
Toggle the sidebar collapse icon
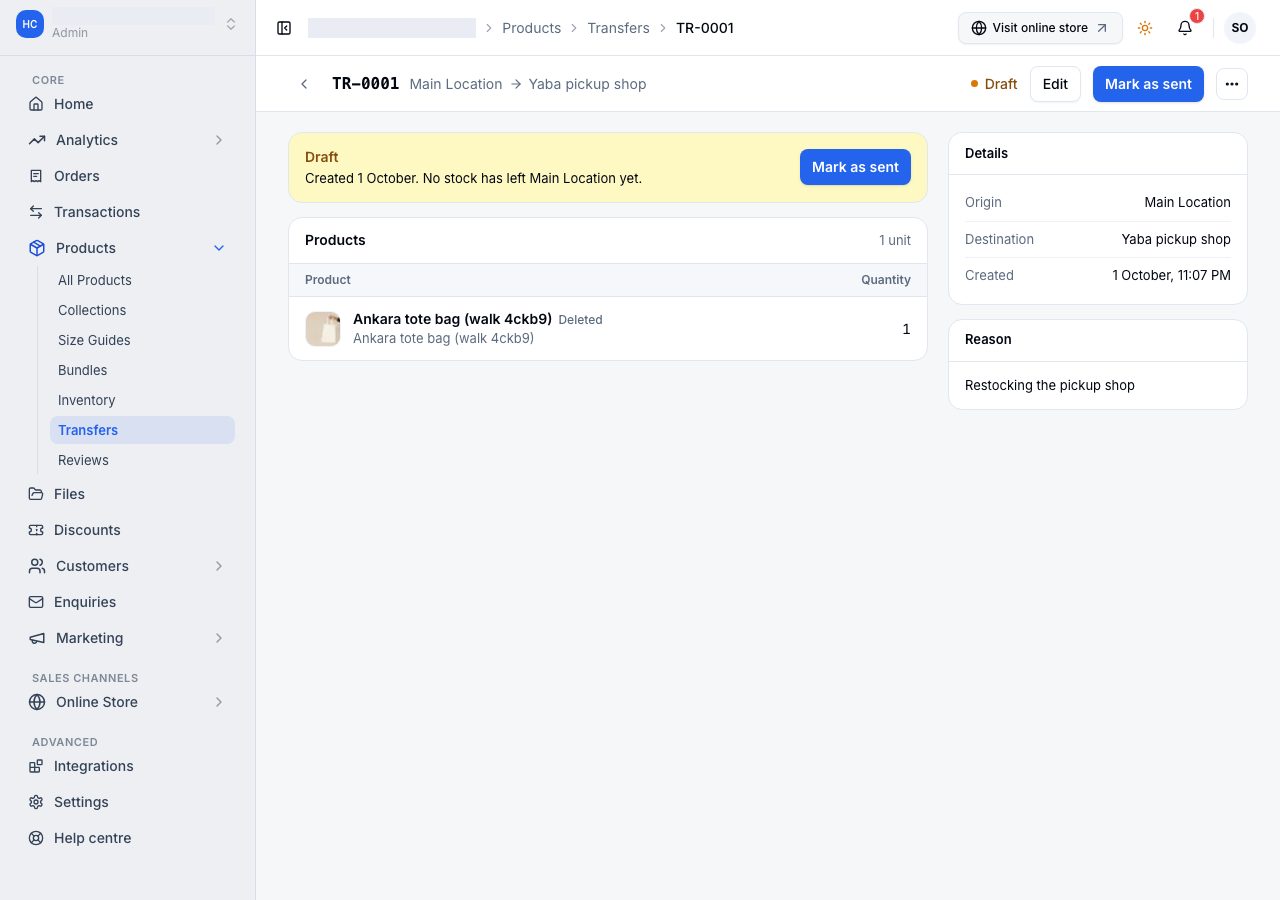tap(284, 28)
